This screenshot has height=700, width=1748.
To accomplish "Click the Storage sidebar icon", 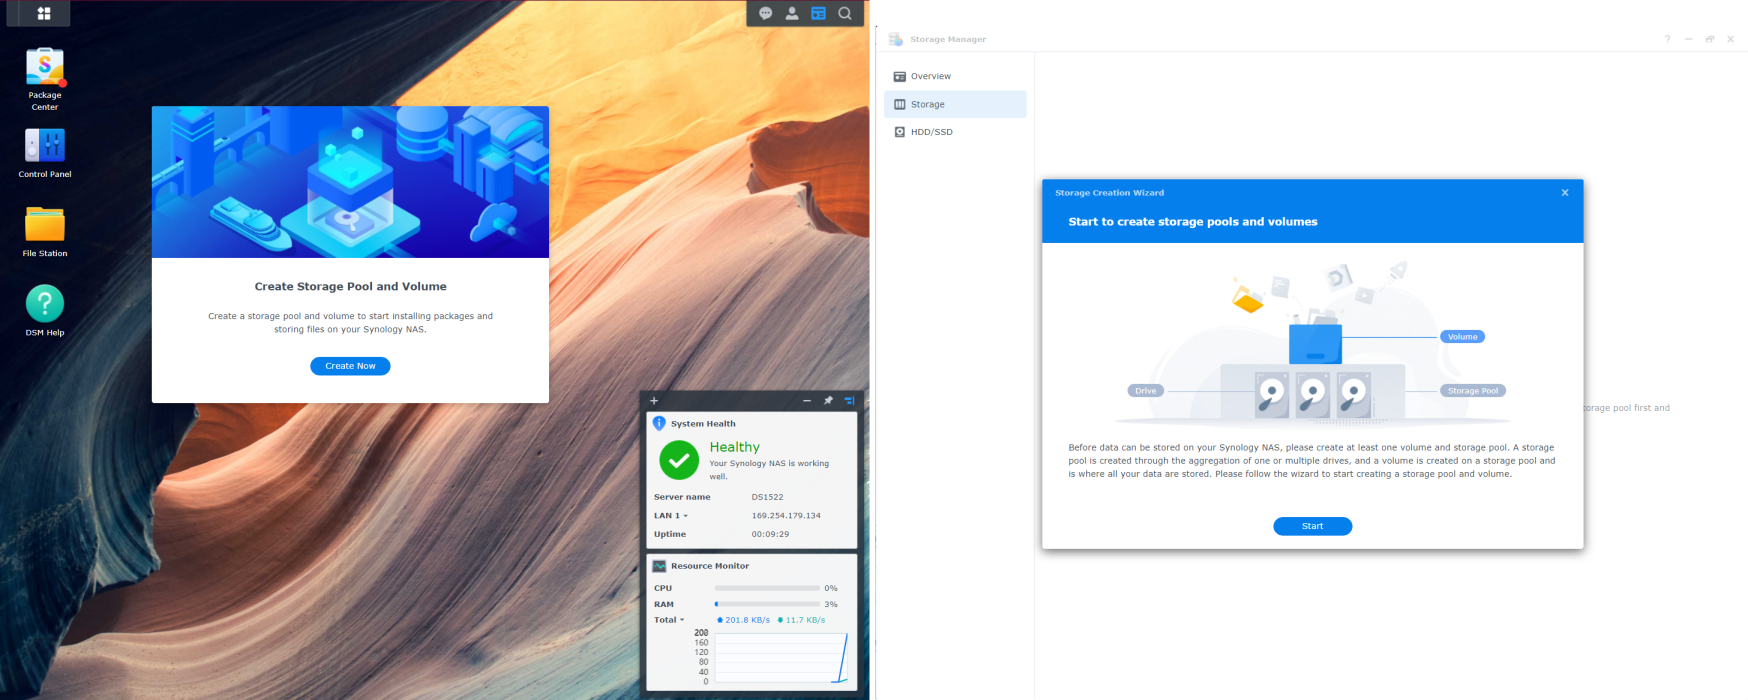I will (x=899, y=104).
